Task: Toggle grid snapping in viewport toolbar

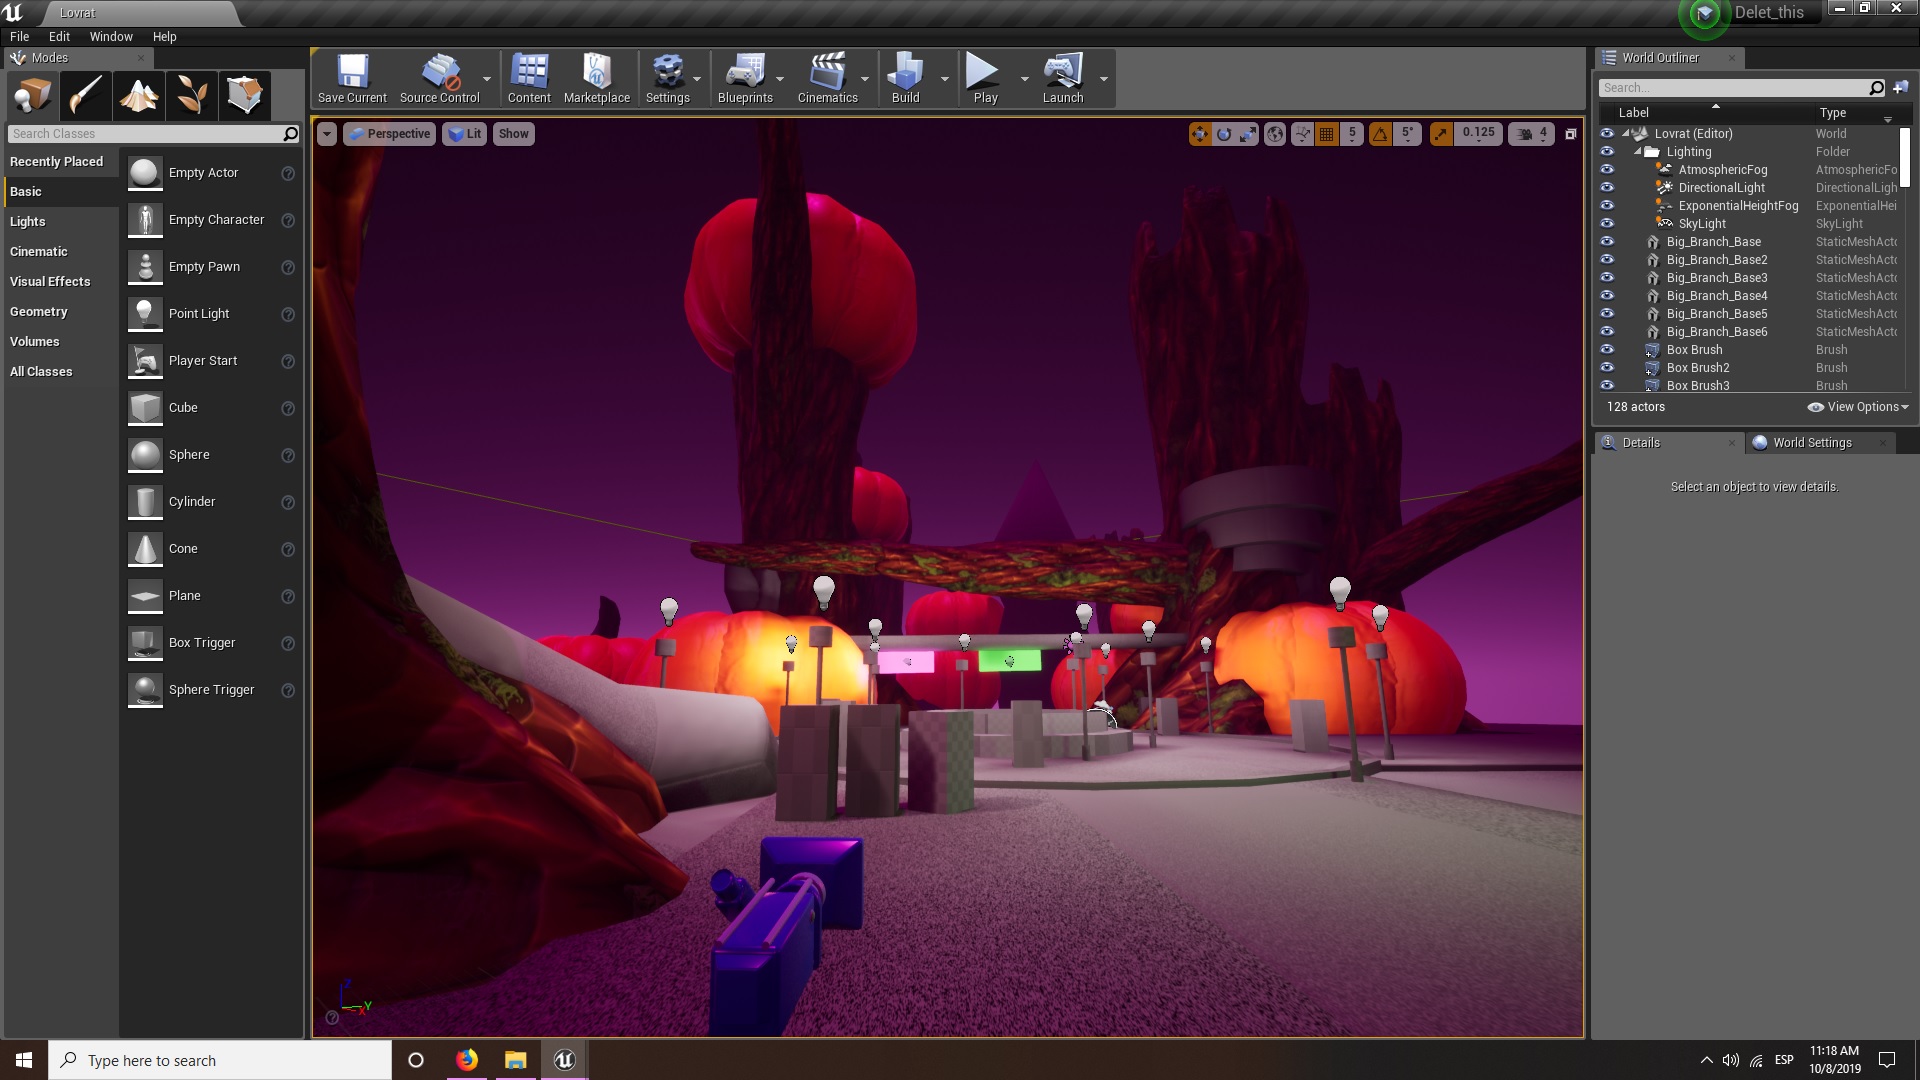Action: [x=1327, y=134]
